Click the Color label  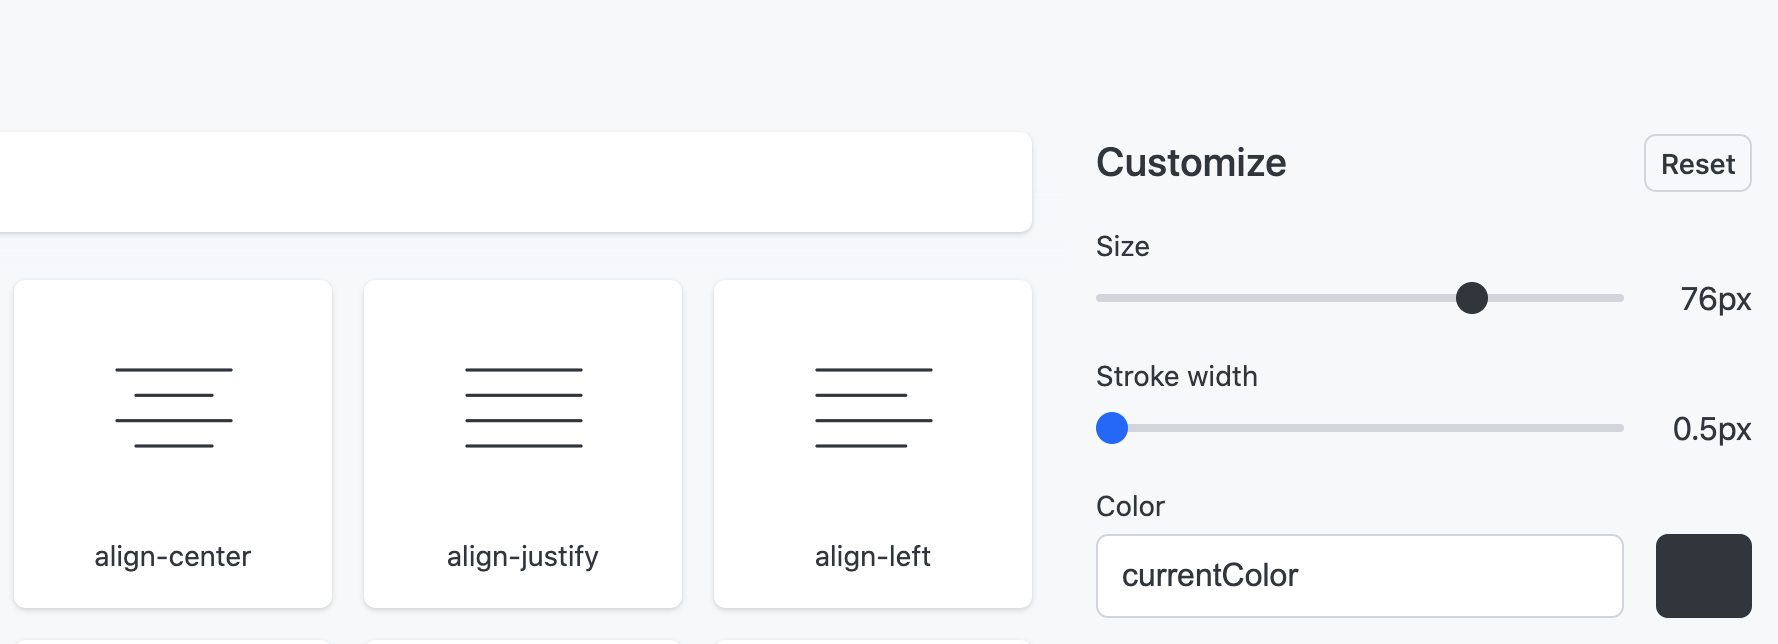(1130, 507)
